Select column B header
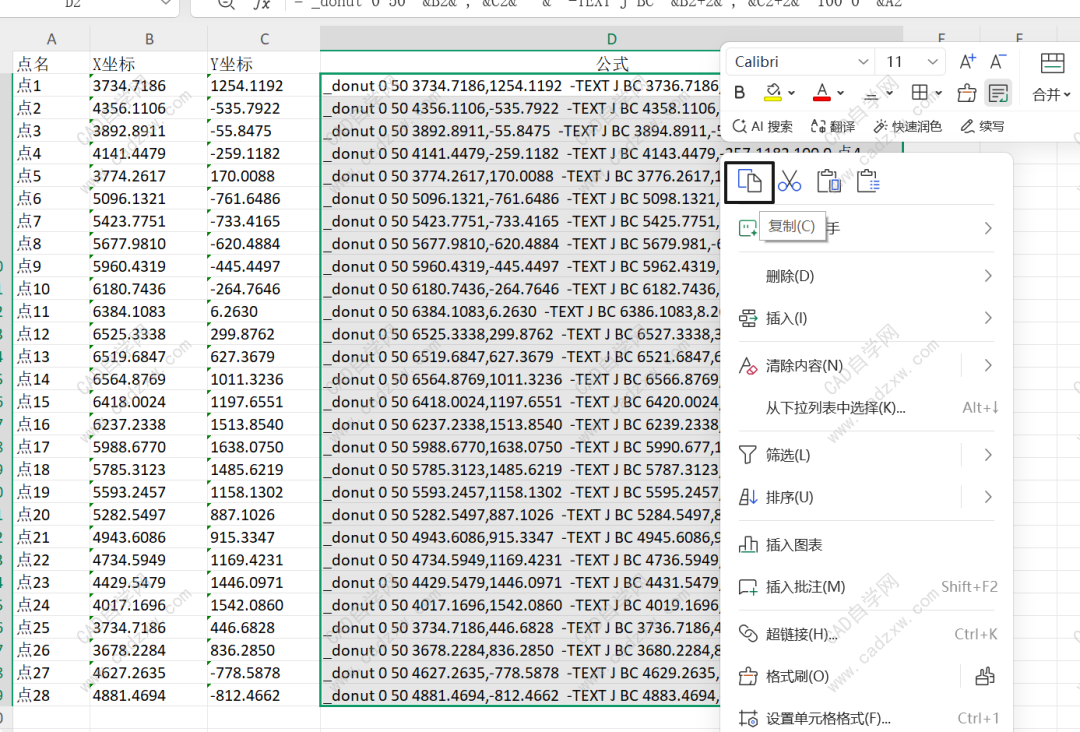Screen dimensions: 1080x732 tap(149, 39)
